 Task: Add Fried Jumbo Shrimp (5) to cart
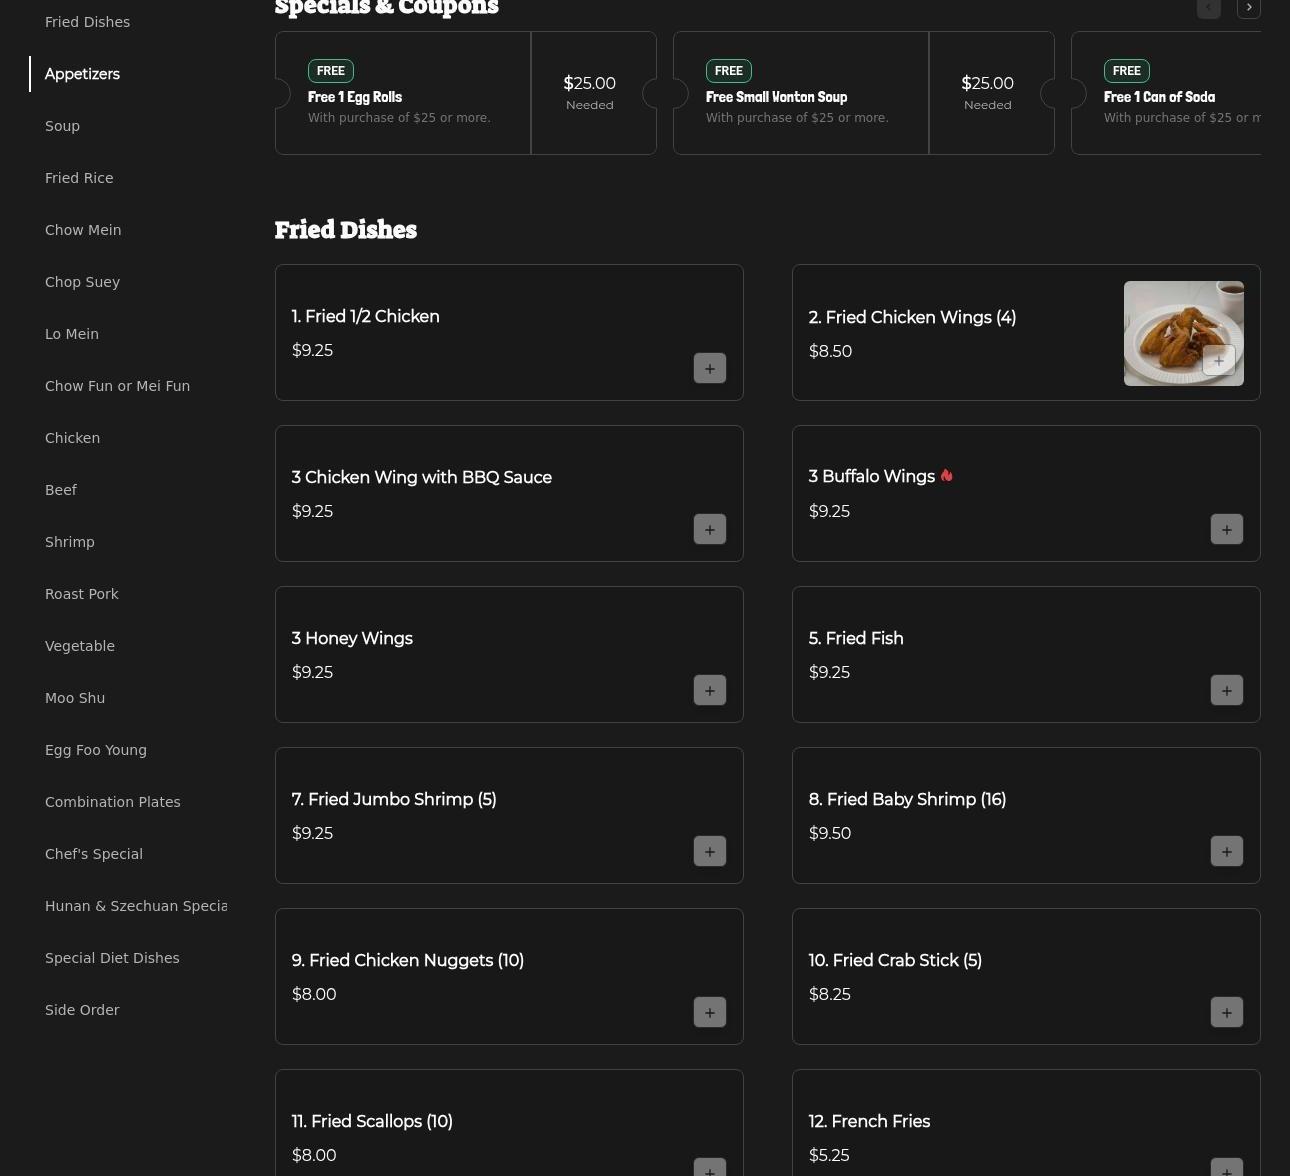click(x=710, y=851)
